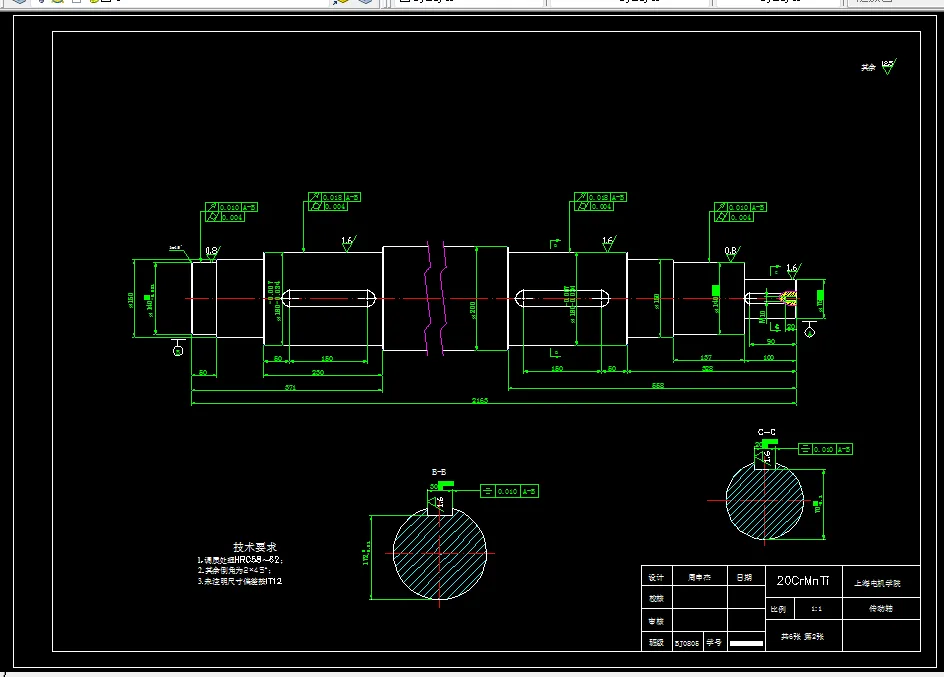Click the B-B section label
The image size is (944, 677).
click(439, 472)
